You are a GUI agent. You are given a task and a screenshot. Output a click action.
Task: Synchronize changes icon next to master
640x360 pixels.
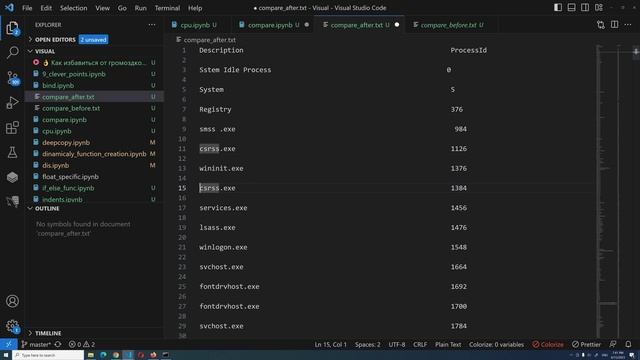[x=58, y=344]
